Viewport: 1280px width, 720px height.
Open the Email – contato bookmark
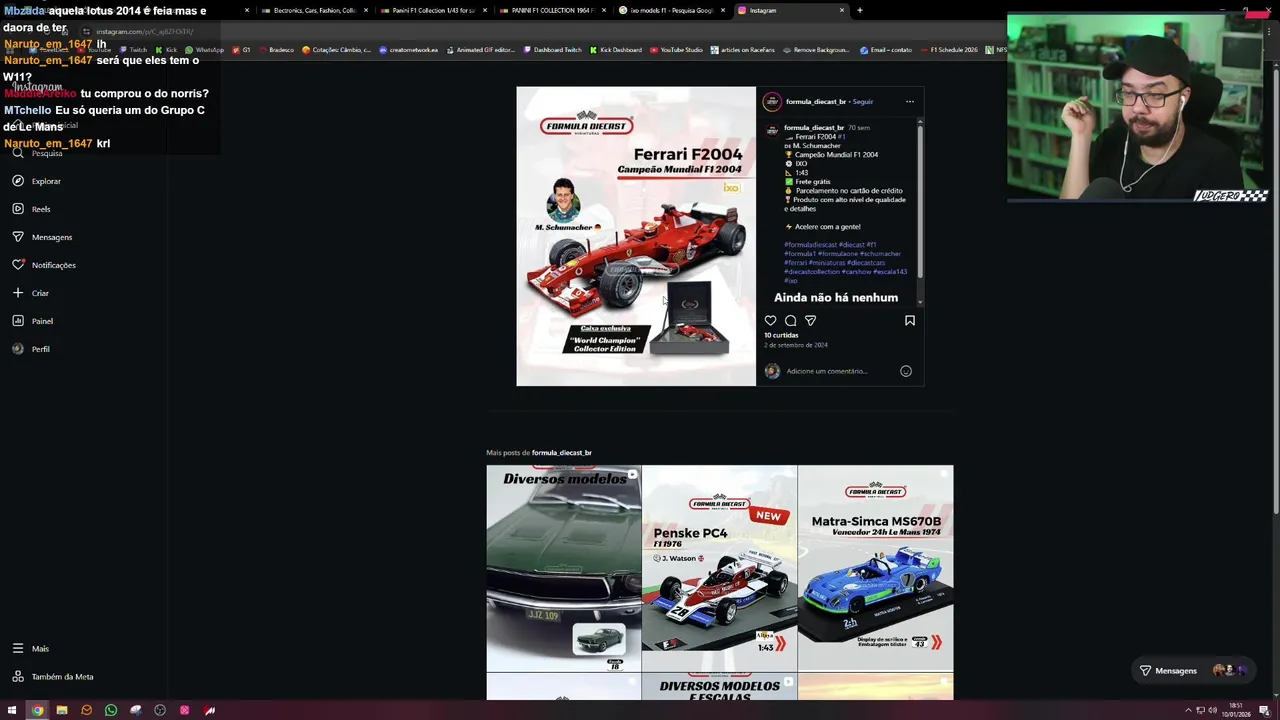tap(885, 50)
